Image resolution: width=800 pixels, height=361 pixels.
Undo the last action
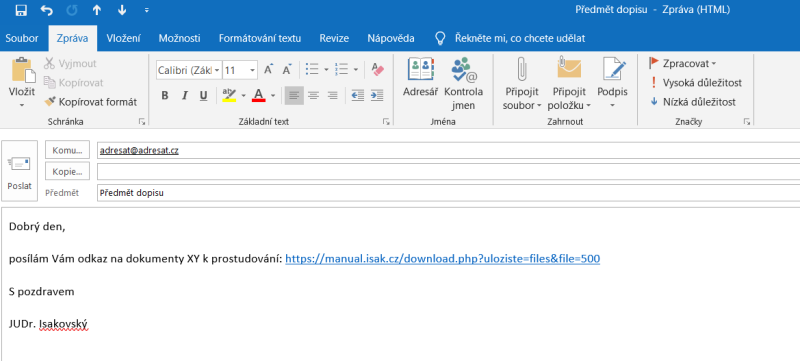(x=46, y=10)
